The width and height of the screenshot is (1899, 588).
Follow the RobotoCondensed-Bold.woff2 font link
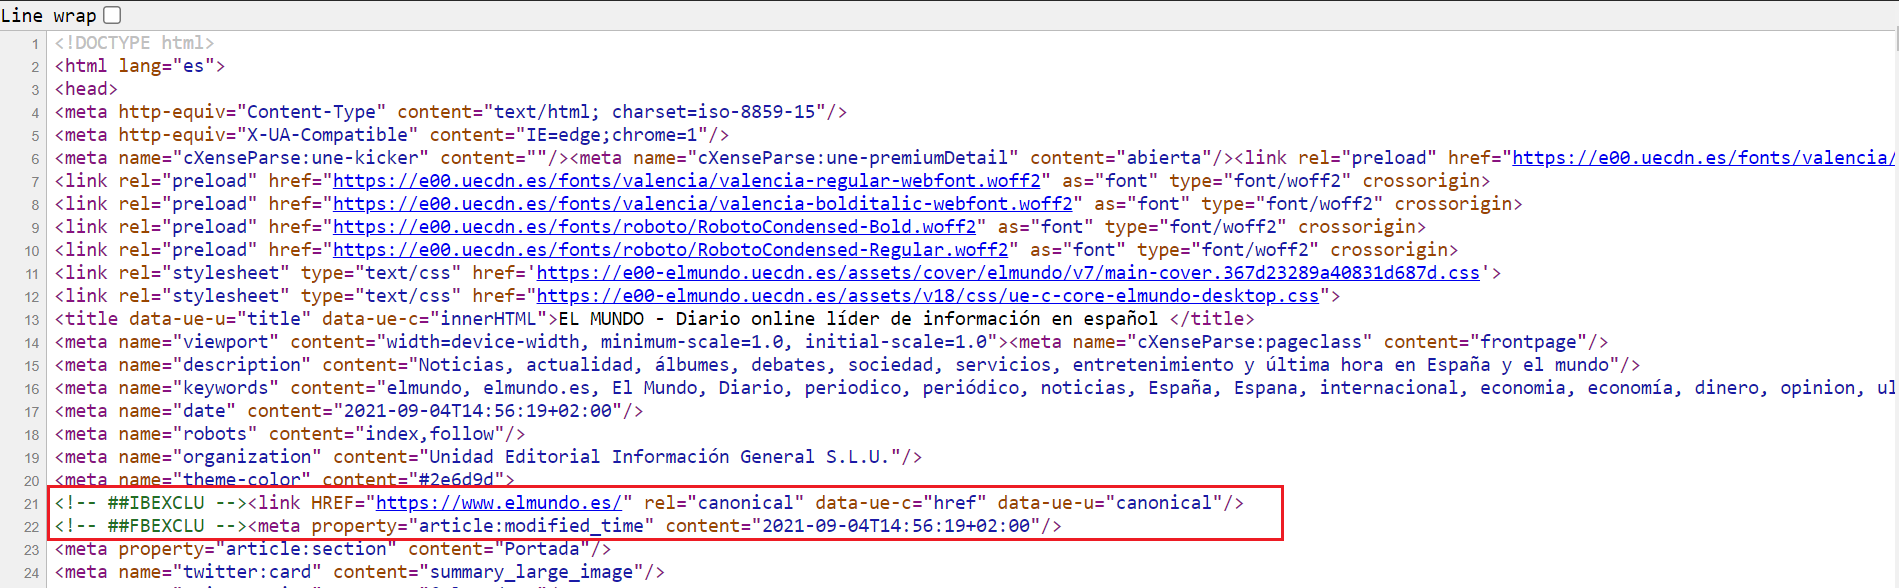coord(654,227)
